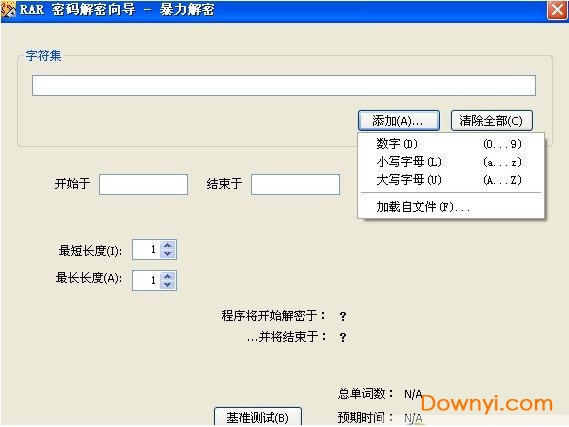Decrease 最长长度 with the down arrow

tap(168, 285)
